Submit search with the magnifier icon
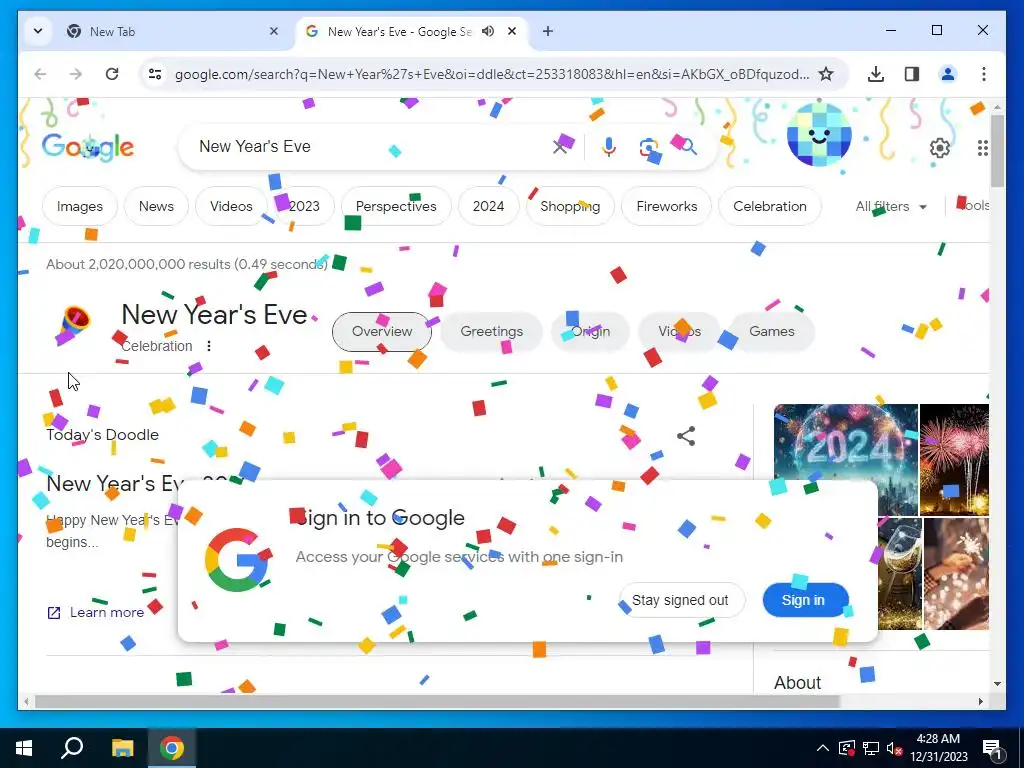This screenshot has height=768, width=1024. click(x=688, y=147)
